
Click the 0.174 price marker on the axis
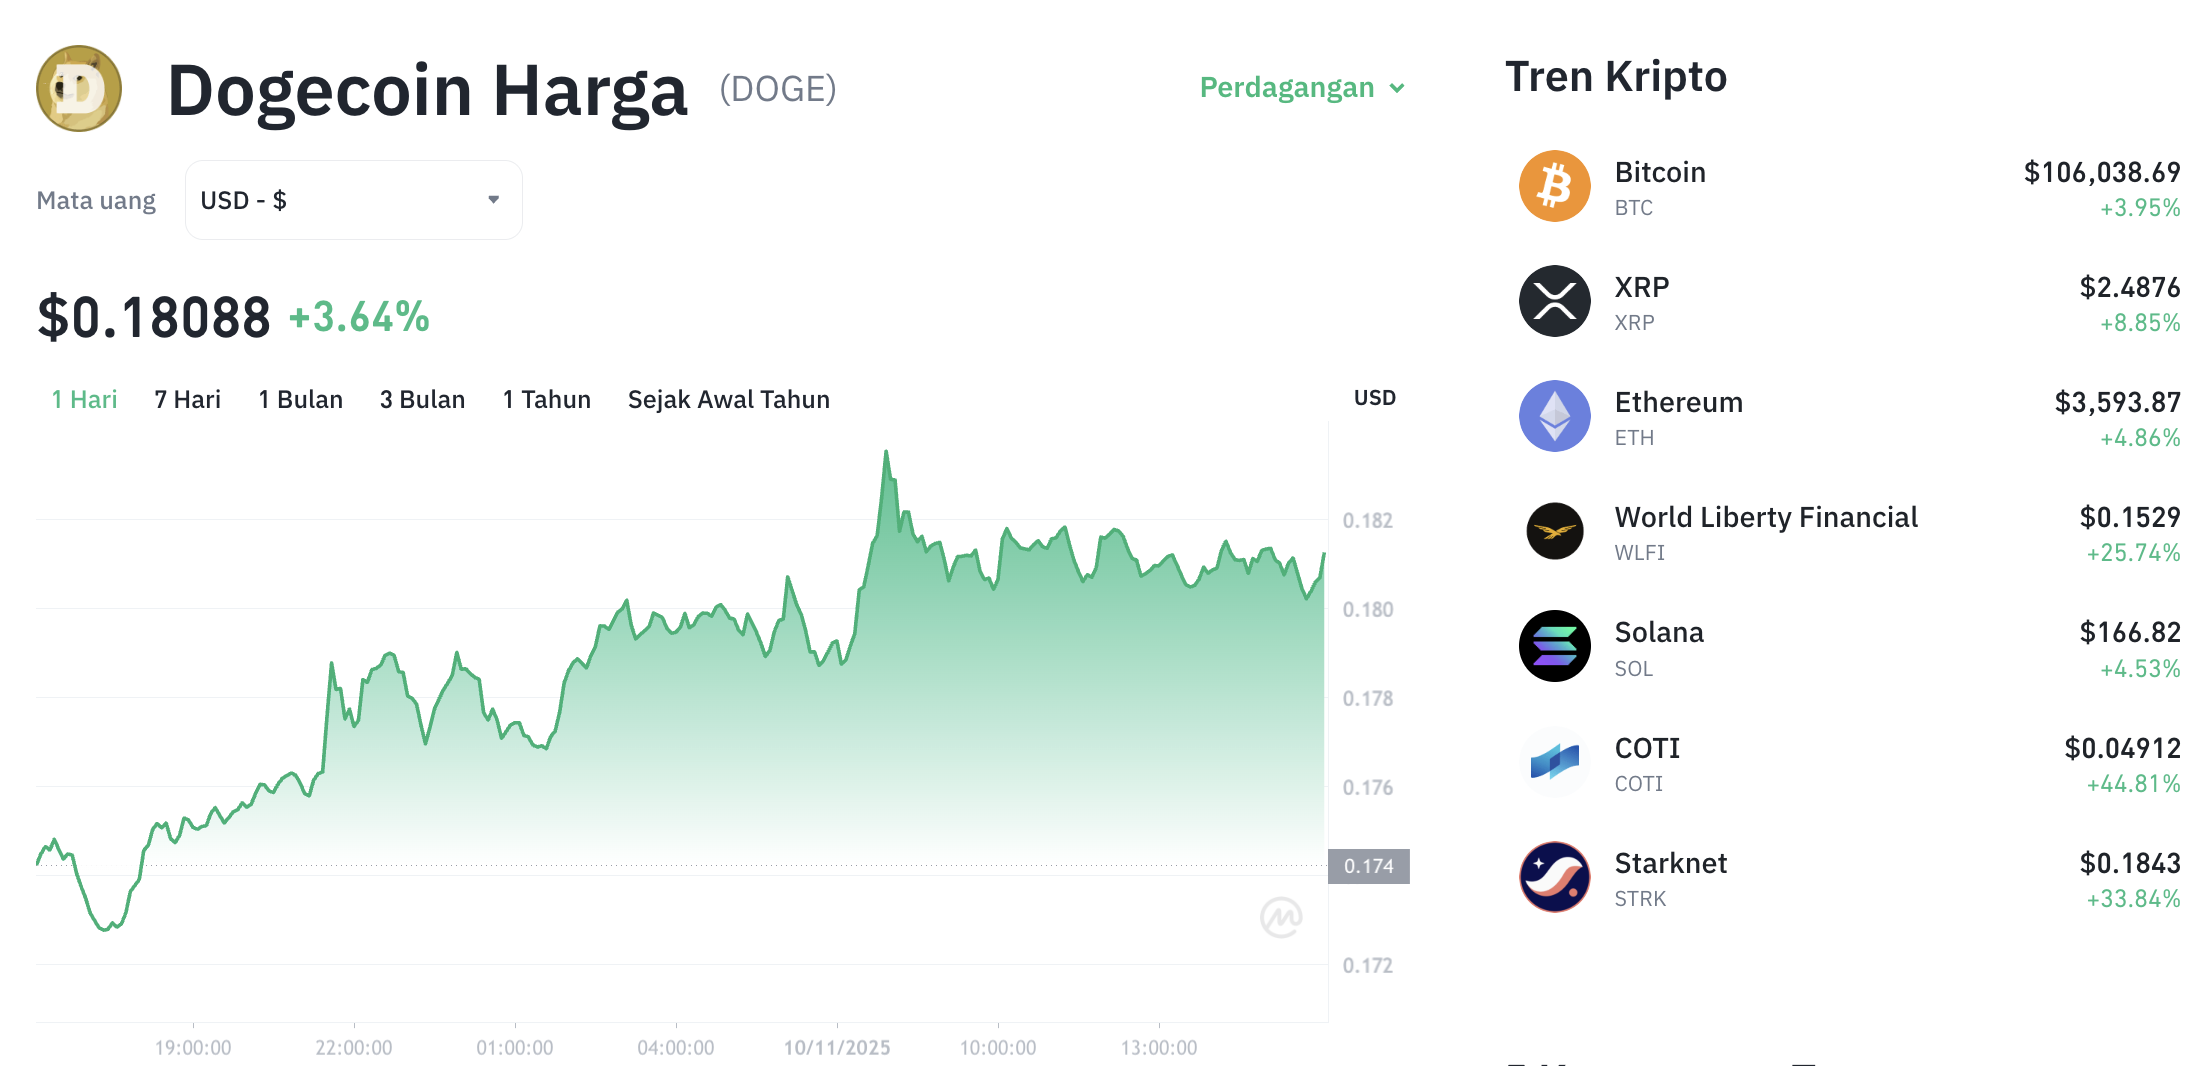(x=1370, y=867)
